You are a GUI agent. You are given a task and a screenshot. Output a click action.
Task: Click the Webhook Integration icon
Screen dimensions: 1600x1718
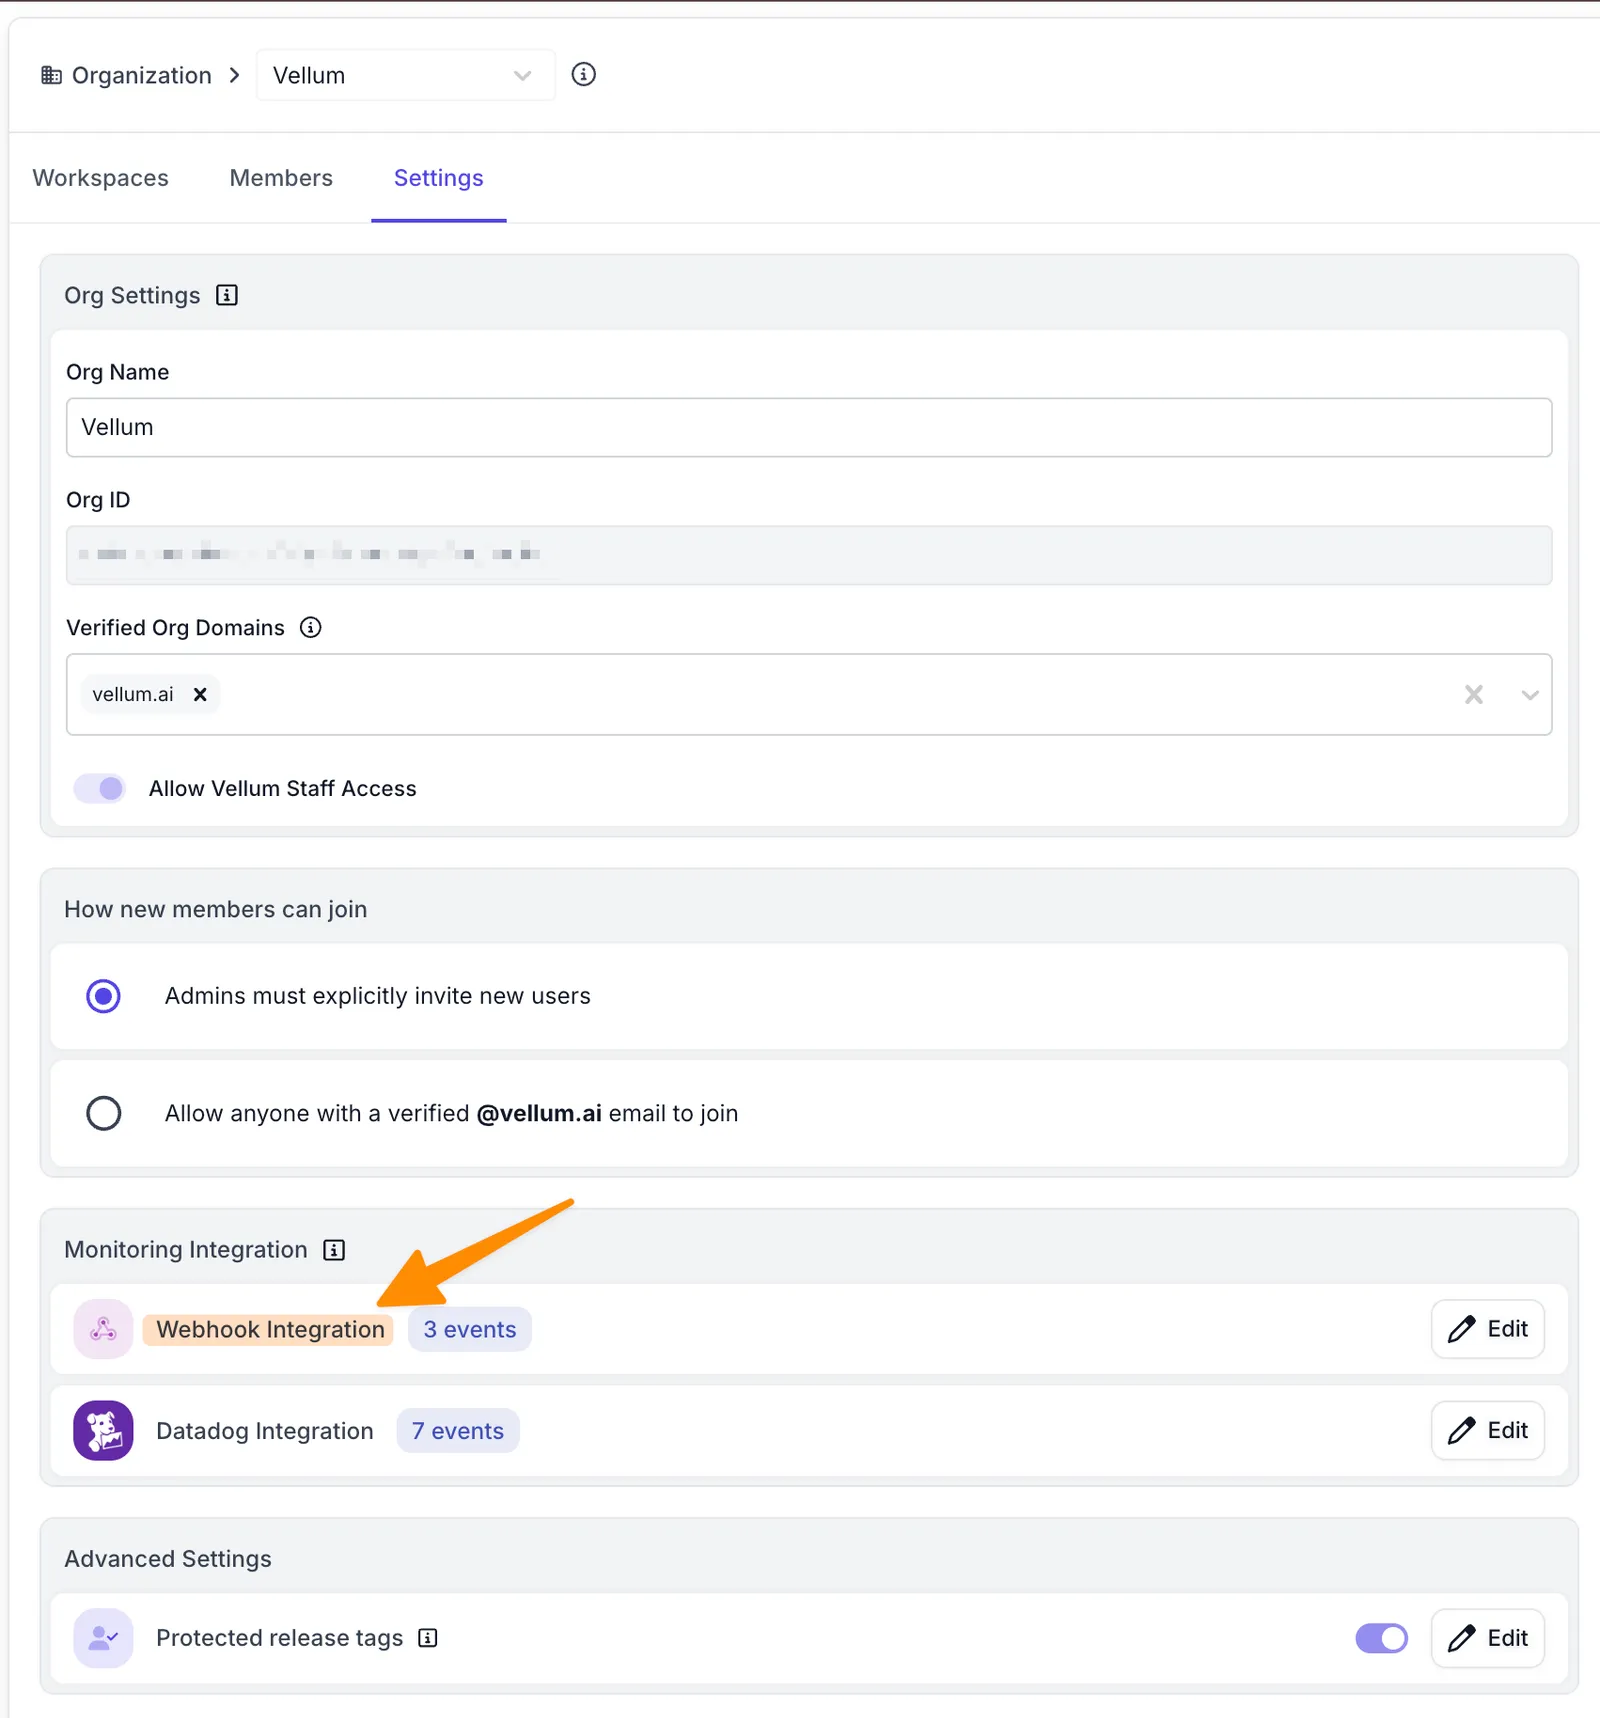coord(103,1329)
